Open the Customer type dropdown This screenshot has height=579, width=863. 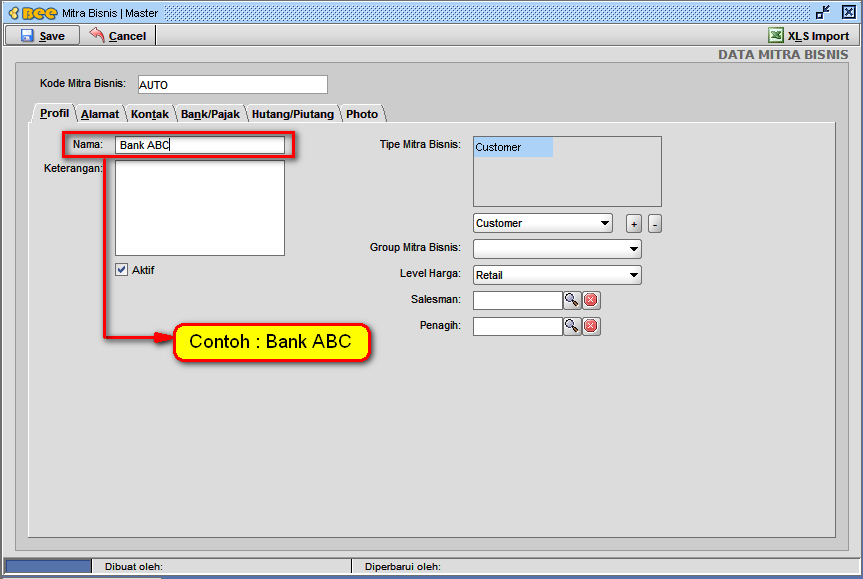click(x=542, y=223)
